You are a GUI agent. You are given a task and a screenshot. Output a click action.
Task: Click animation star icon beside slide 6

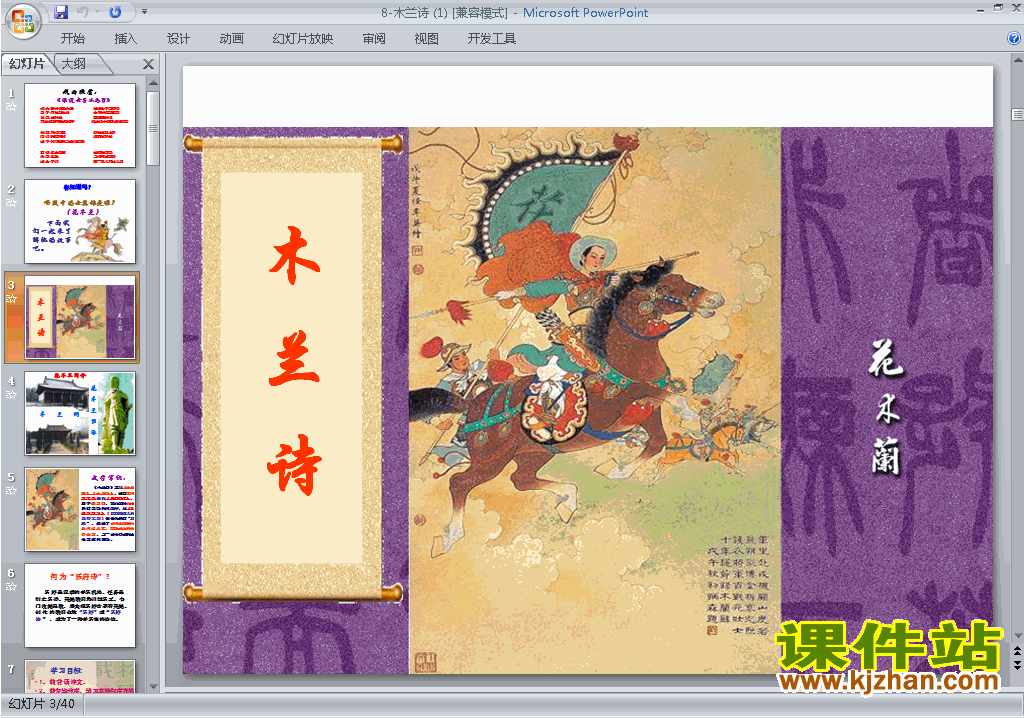click(x=11, y=587)
